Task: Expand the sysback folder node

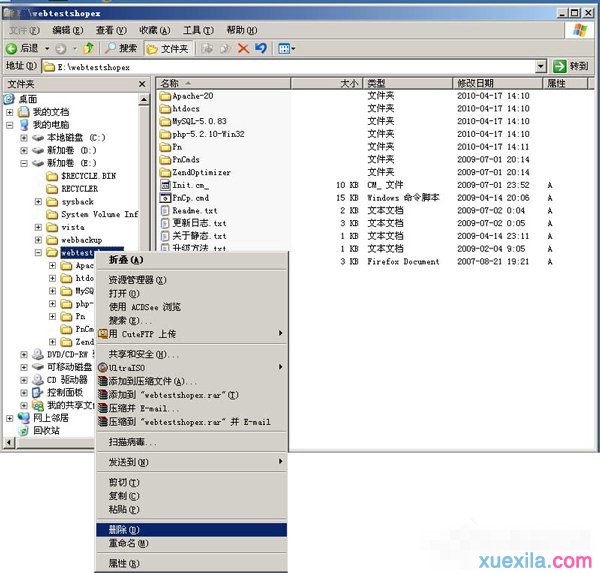Action: click(38, 201)
